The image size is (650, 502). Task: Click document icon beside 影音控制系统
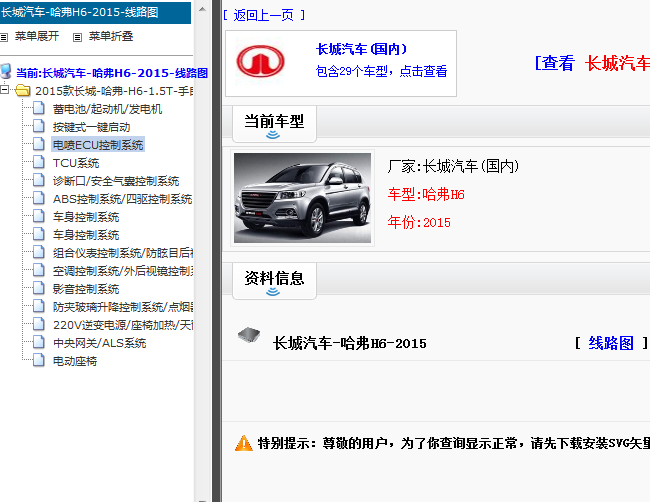pos(39,288)
